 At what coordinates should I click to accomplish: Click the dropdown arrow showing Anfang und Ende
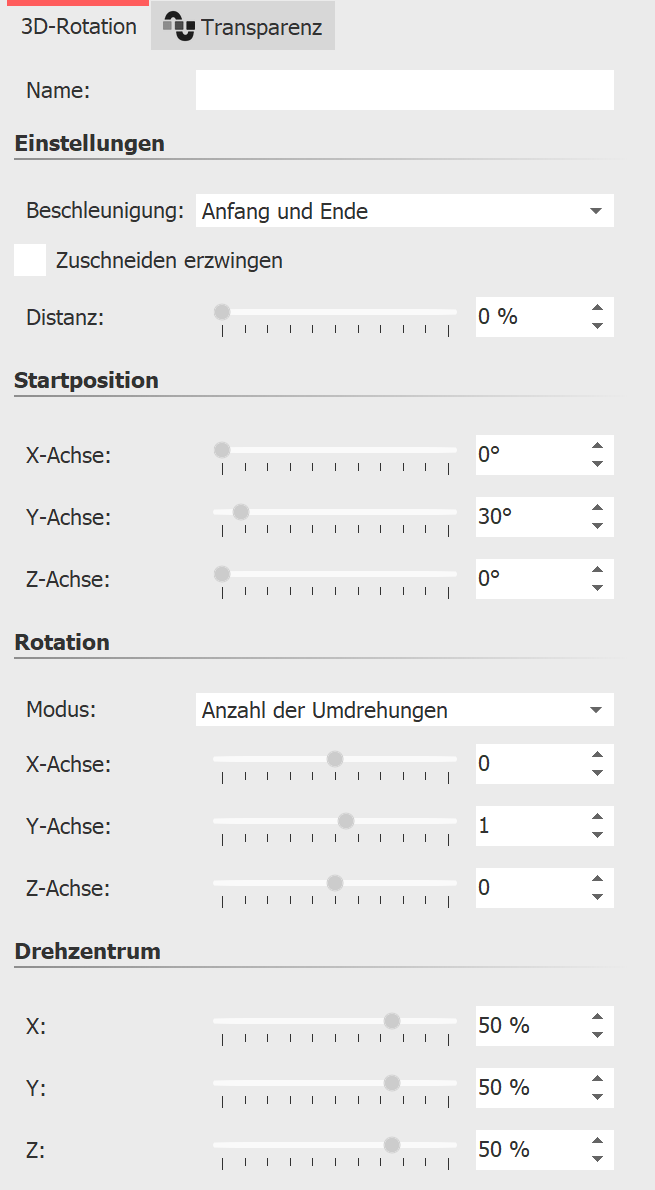(x=598, y=211)
